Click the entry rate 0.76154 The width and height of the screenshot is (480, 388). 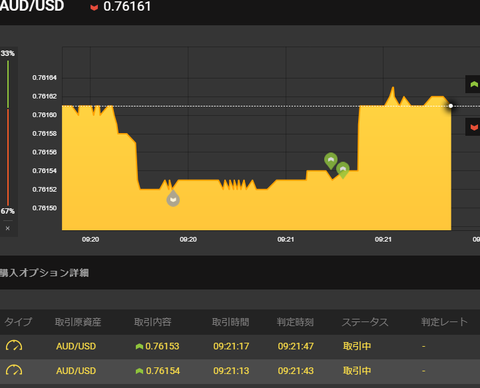163,371
